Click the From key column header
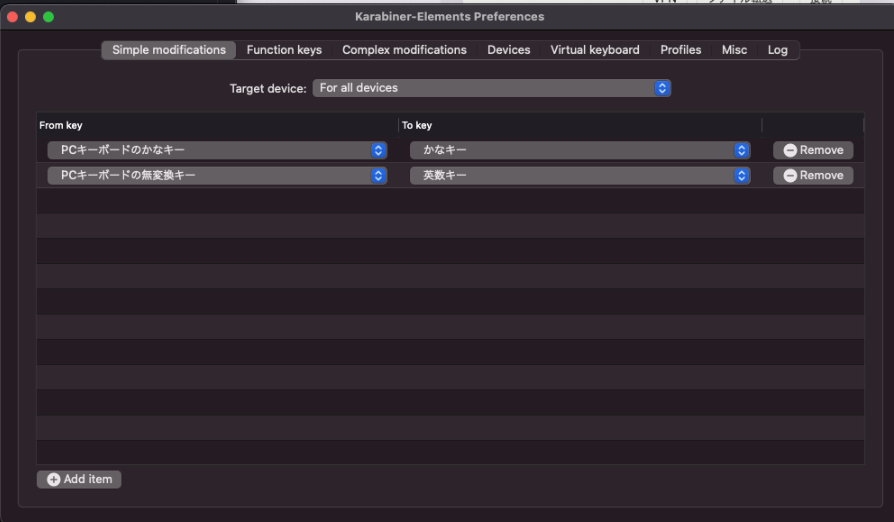The image size is (894, 522). [x=217, y=125]
